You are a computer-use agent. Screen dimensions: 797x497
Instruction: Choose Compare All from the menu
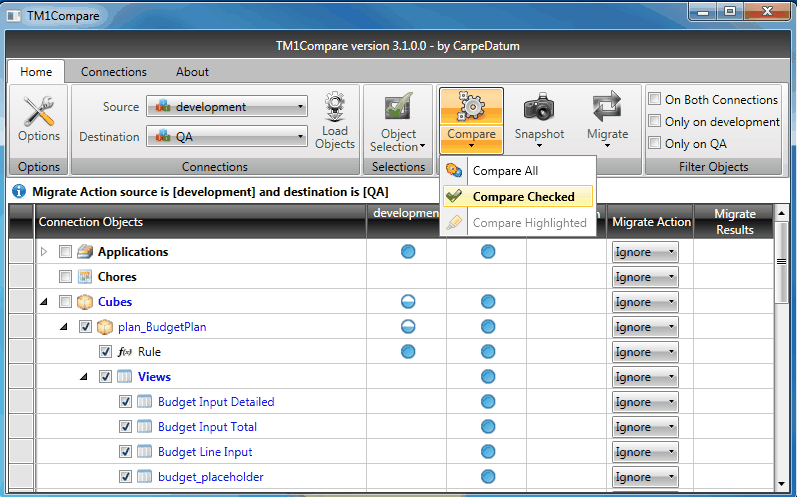(517, 171)
